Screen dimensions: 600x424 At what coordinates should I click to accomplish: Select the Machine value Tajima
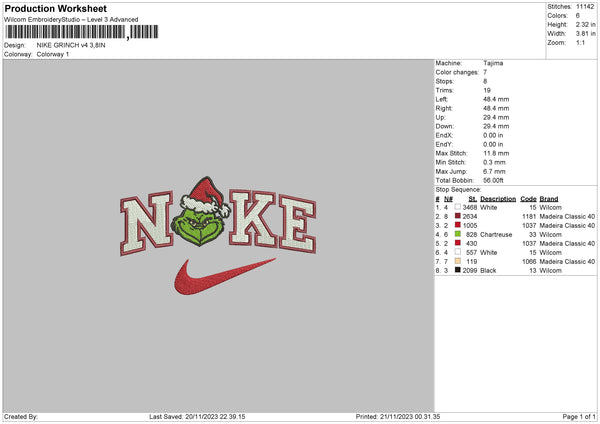coord(493,63)
